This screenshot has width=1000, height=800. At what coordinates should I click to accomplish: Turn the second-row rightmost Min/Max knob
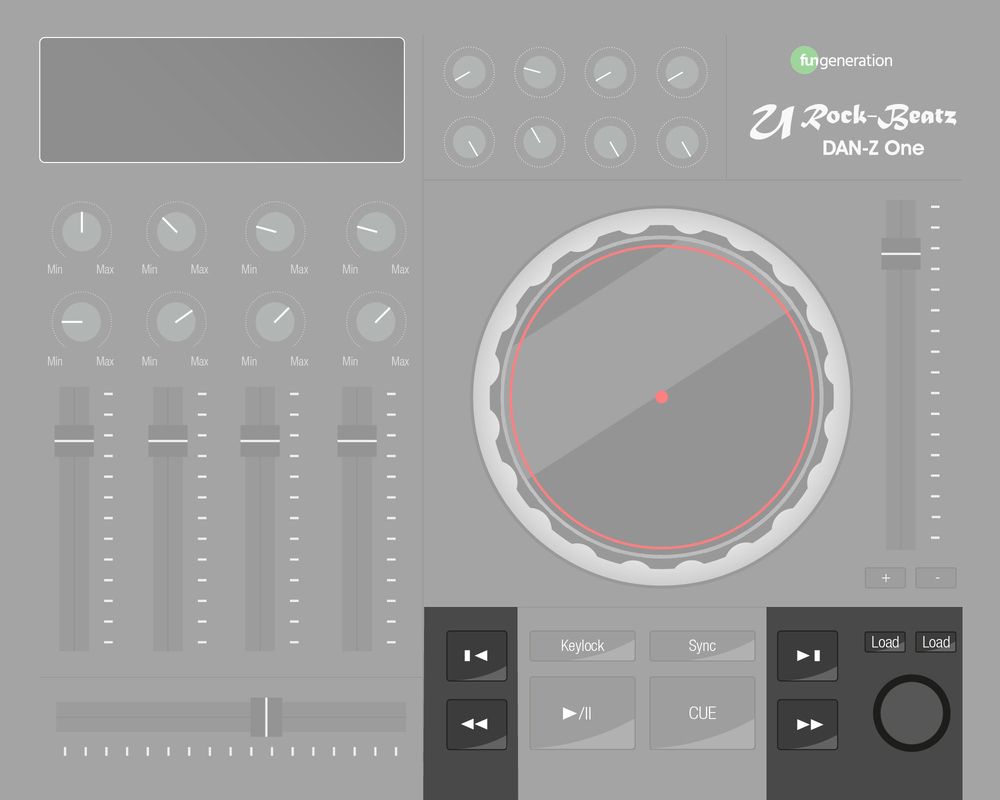click(375, 325)
